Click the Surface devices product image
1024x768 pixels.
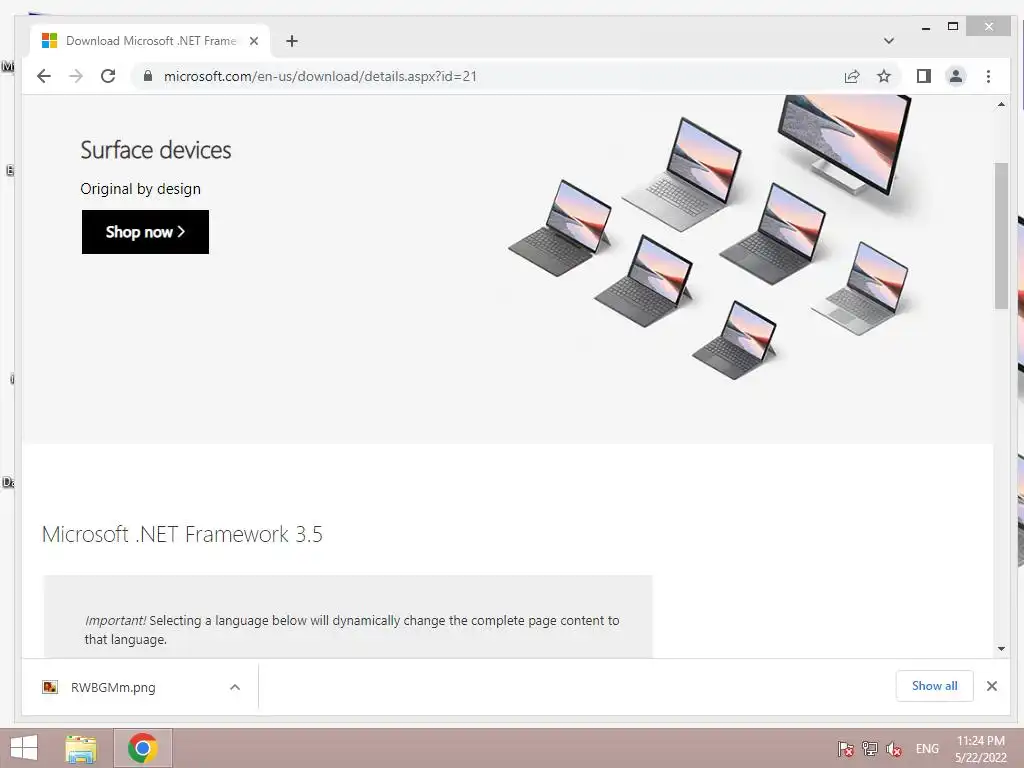(711, 238)
